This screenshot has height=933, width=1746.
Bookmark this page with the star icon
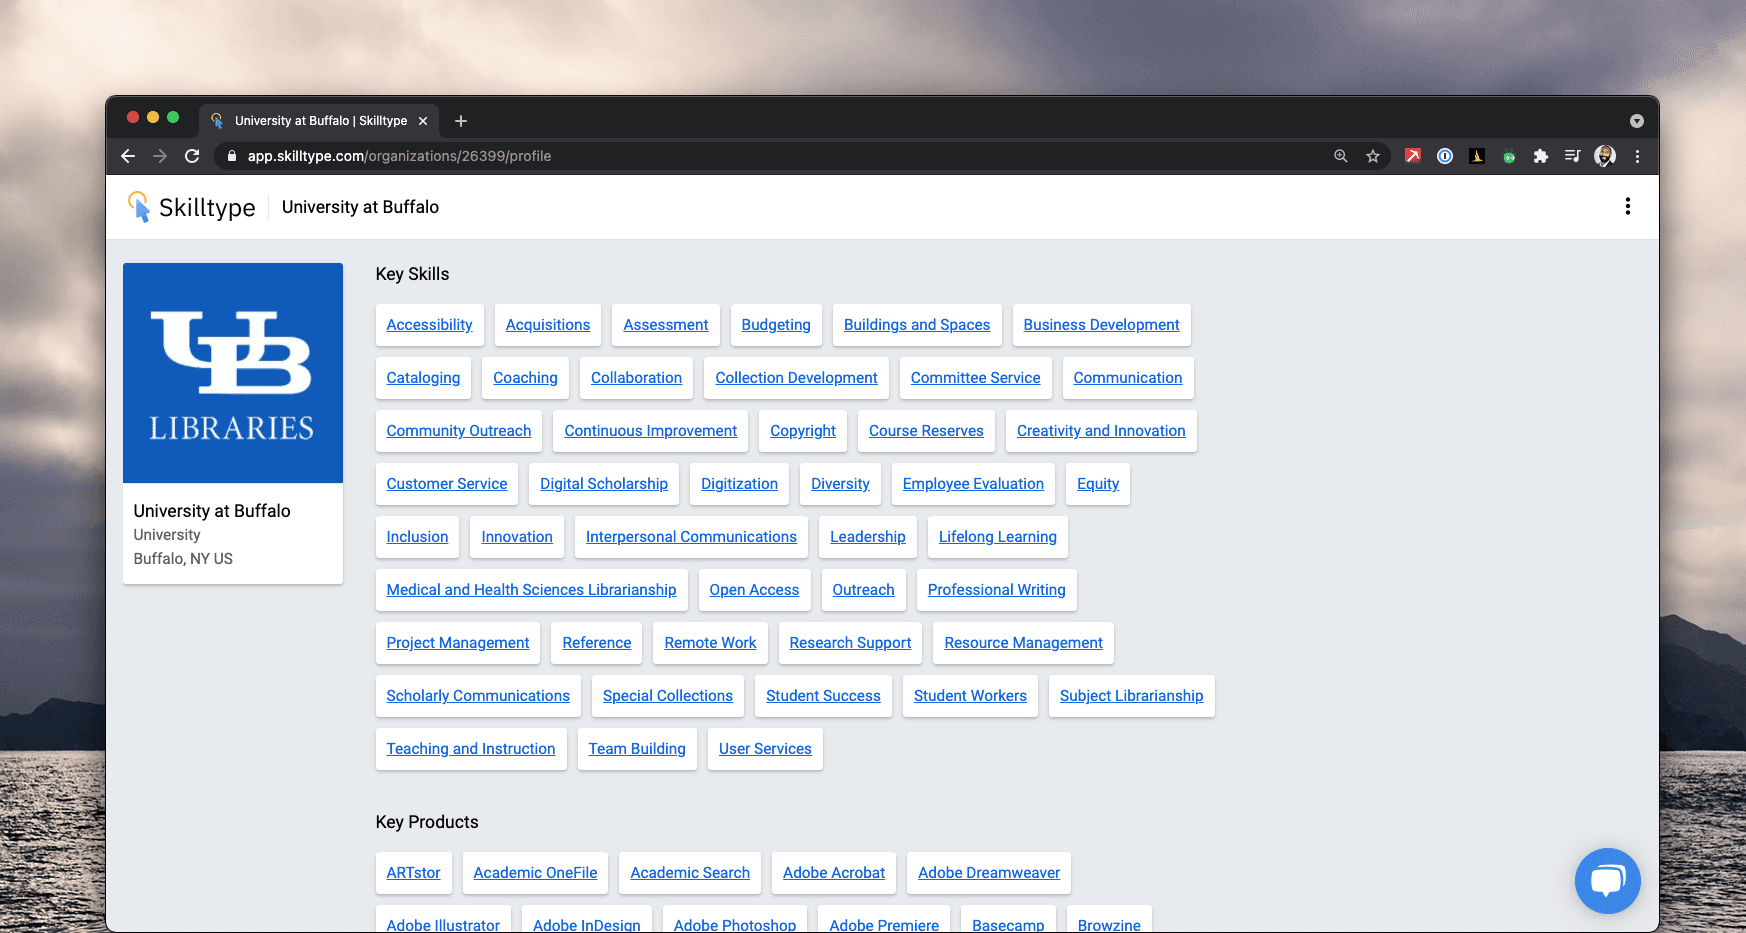(1373, 156)
